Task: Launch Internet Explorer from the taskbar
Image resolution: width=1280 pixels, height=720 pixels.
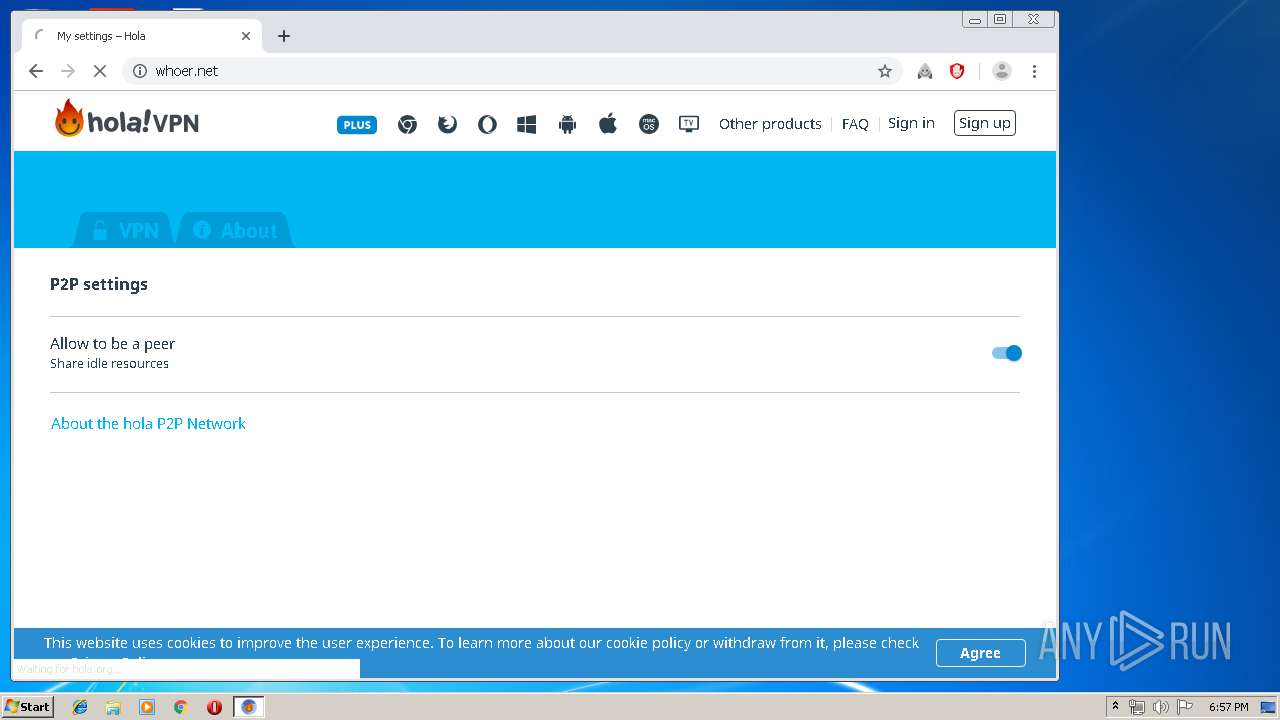Action: [x=80, y=707]
